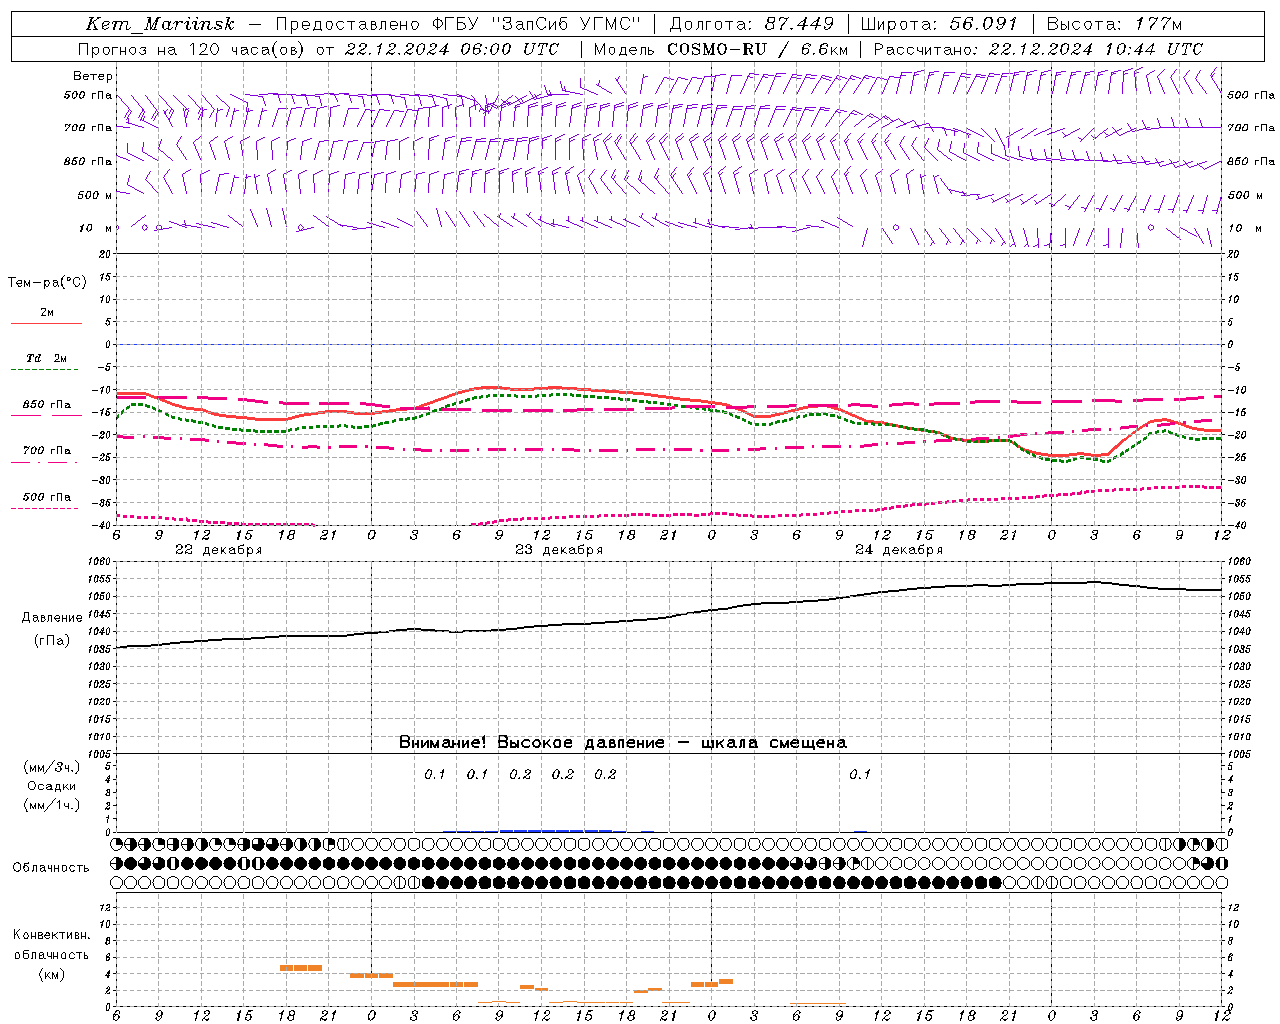Click the 'Осадки' precipitation label
This screenshot has height=1024, width=1280.
point(52,786)
